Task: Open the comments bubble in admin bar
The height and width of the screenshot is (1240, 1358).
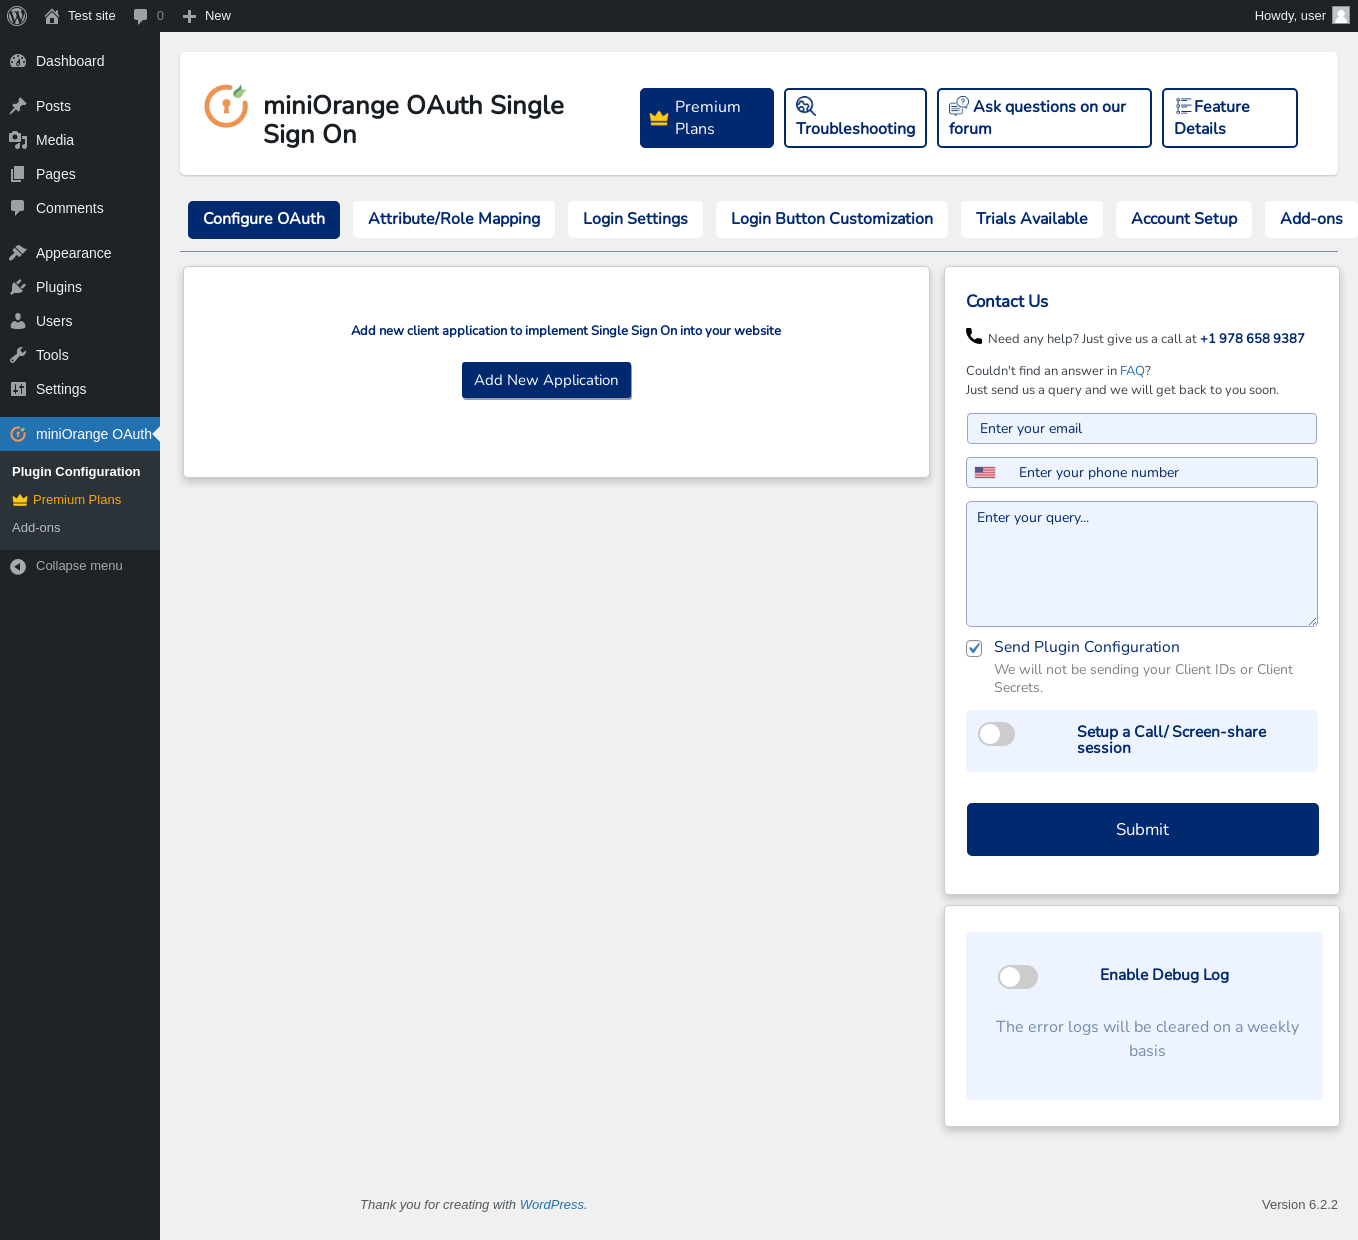Action: click(x=140, y=16)
